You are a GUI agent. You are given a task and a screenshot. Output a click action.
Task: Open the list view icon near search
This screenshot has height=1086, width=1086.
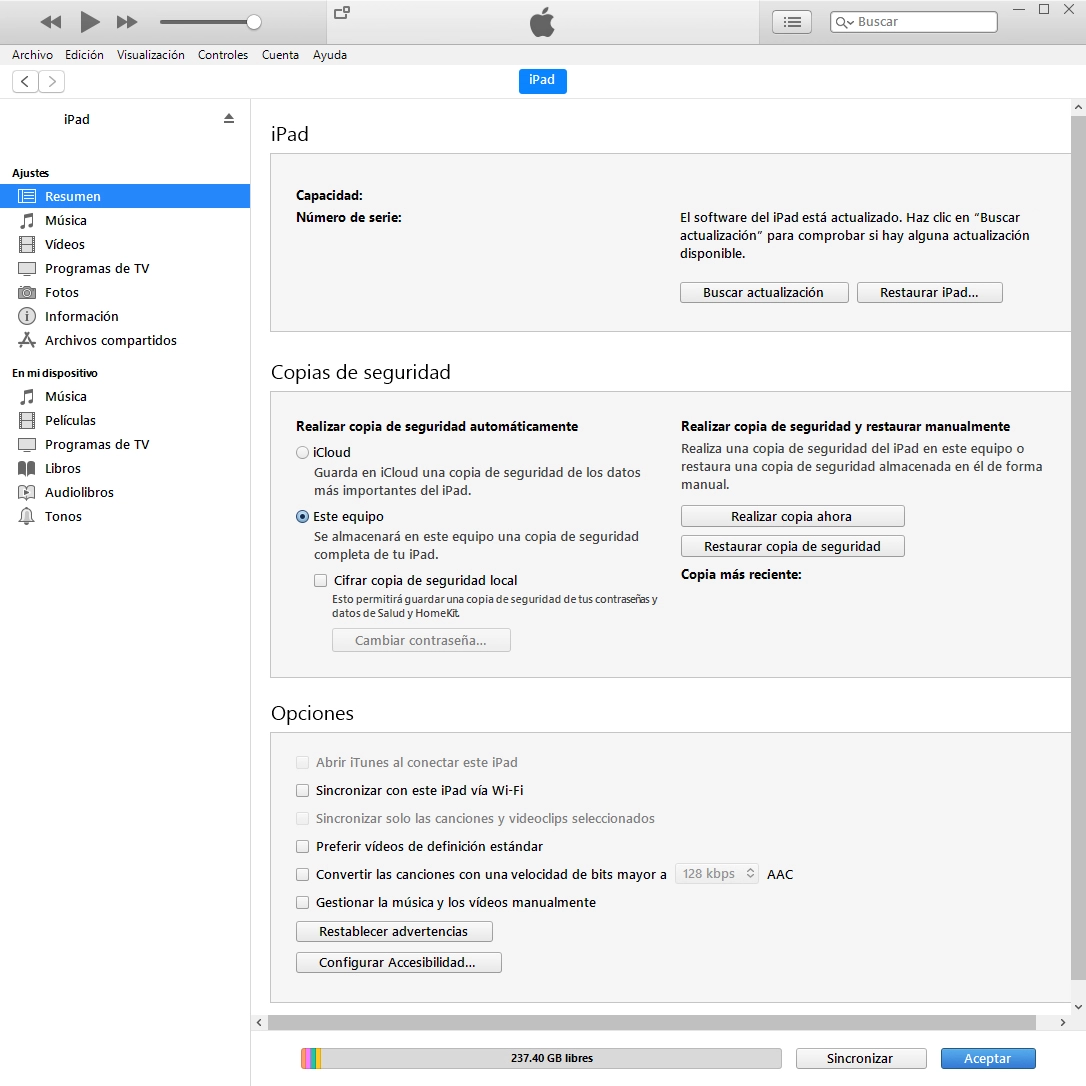pyautogui.click(x=792, y=22)
